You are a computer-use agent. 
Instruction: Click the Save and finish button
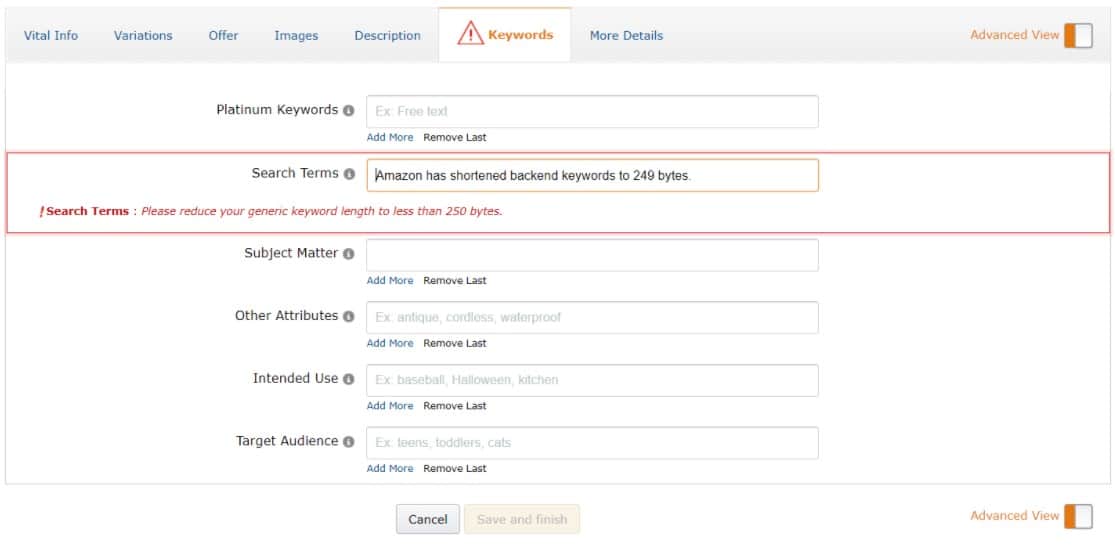pos(522,519)
